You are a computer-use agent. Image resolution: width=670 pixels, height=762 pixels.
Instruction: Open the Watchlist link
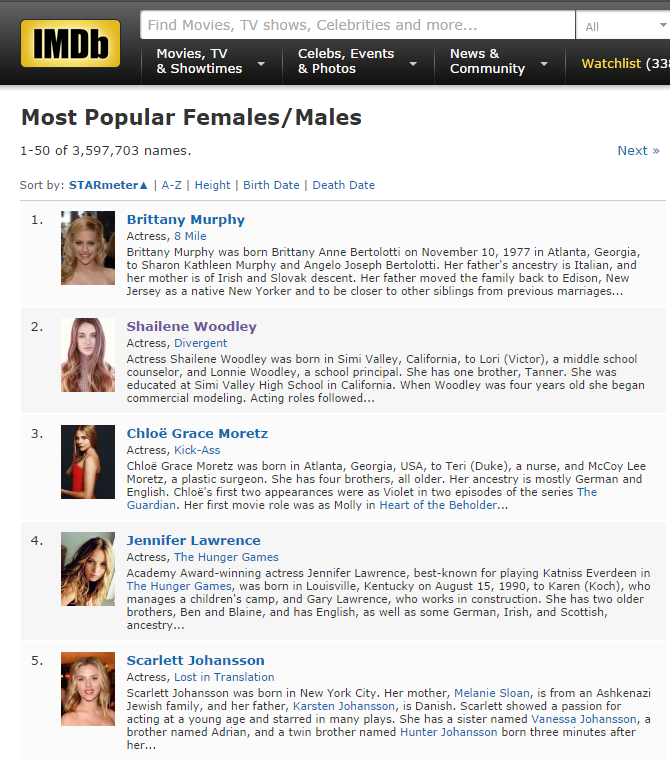(625, 64)
